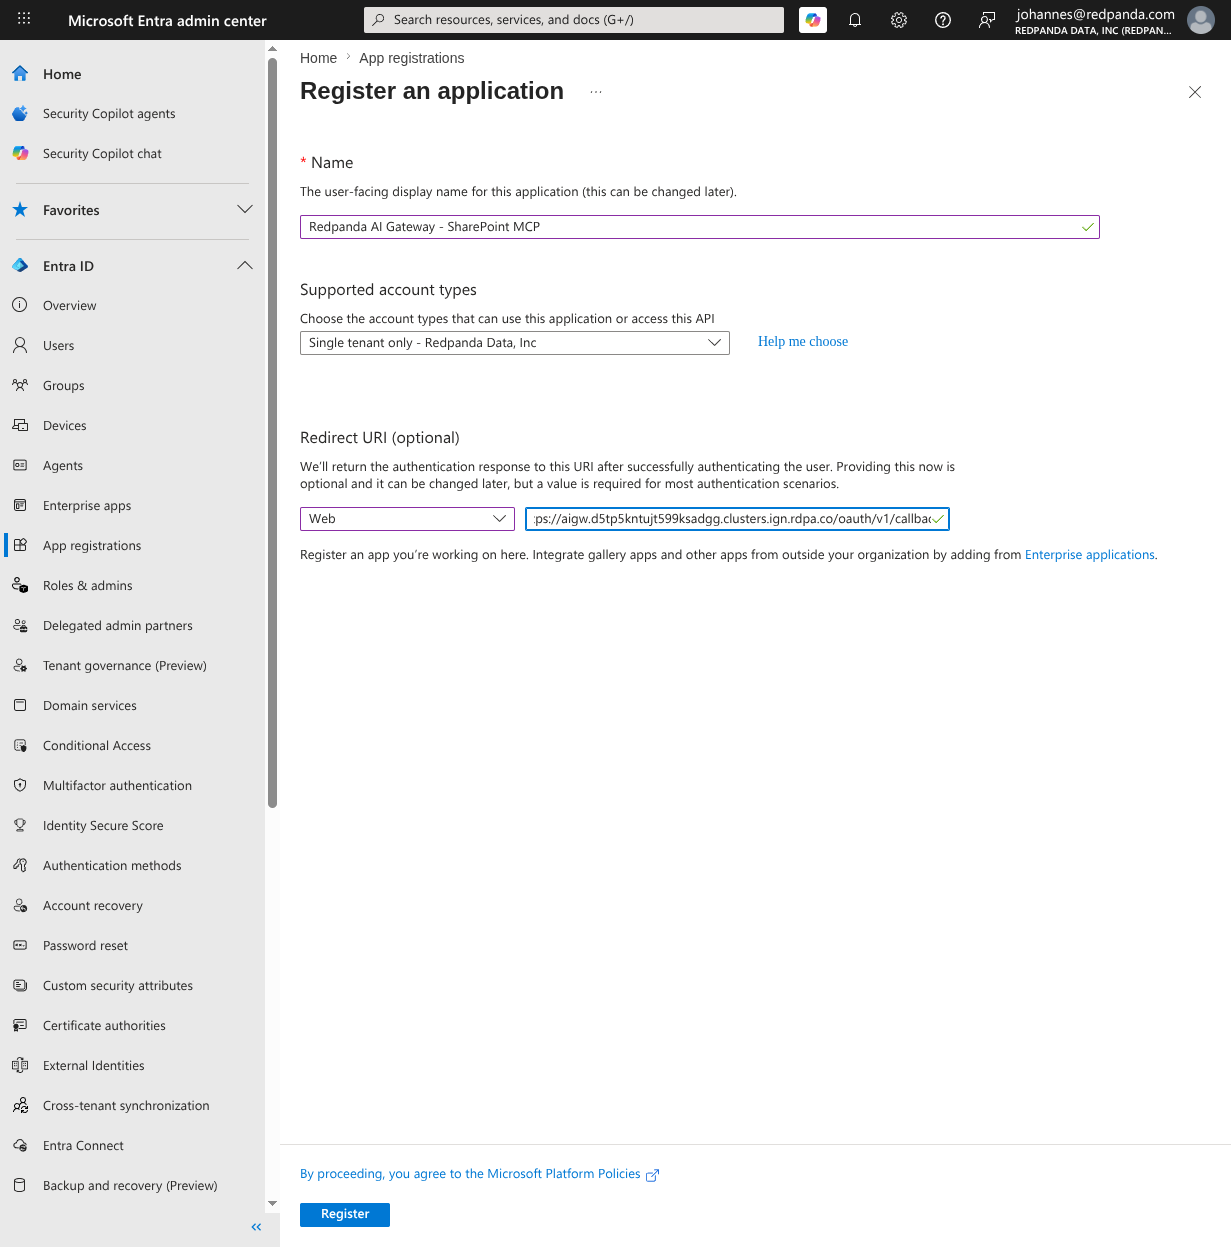Collapse the sidebar with double chevron

coord(256,1227)
